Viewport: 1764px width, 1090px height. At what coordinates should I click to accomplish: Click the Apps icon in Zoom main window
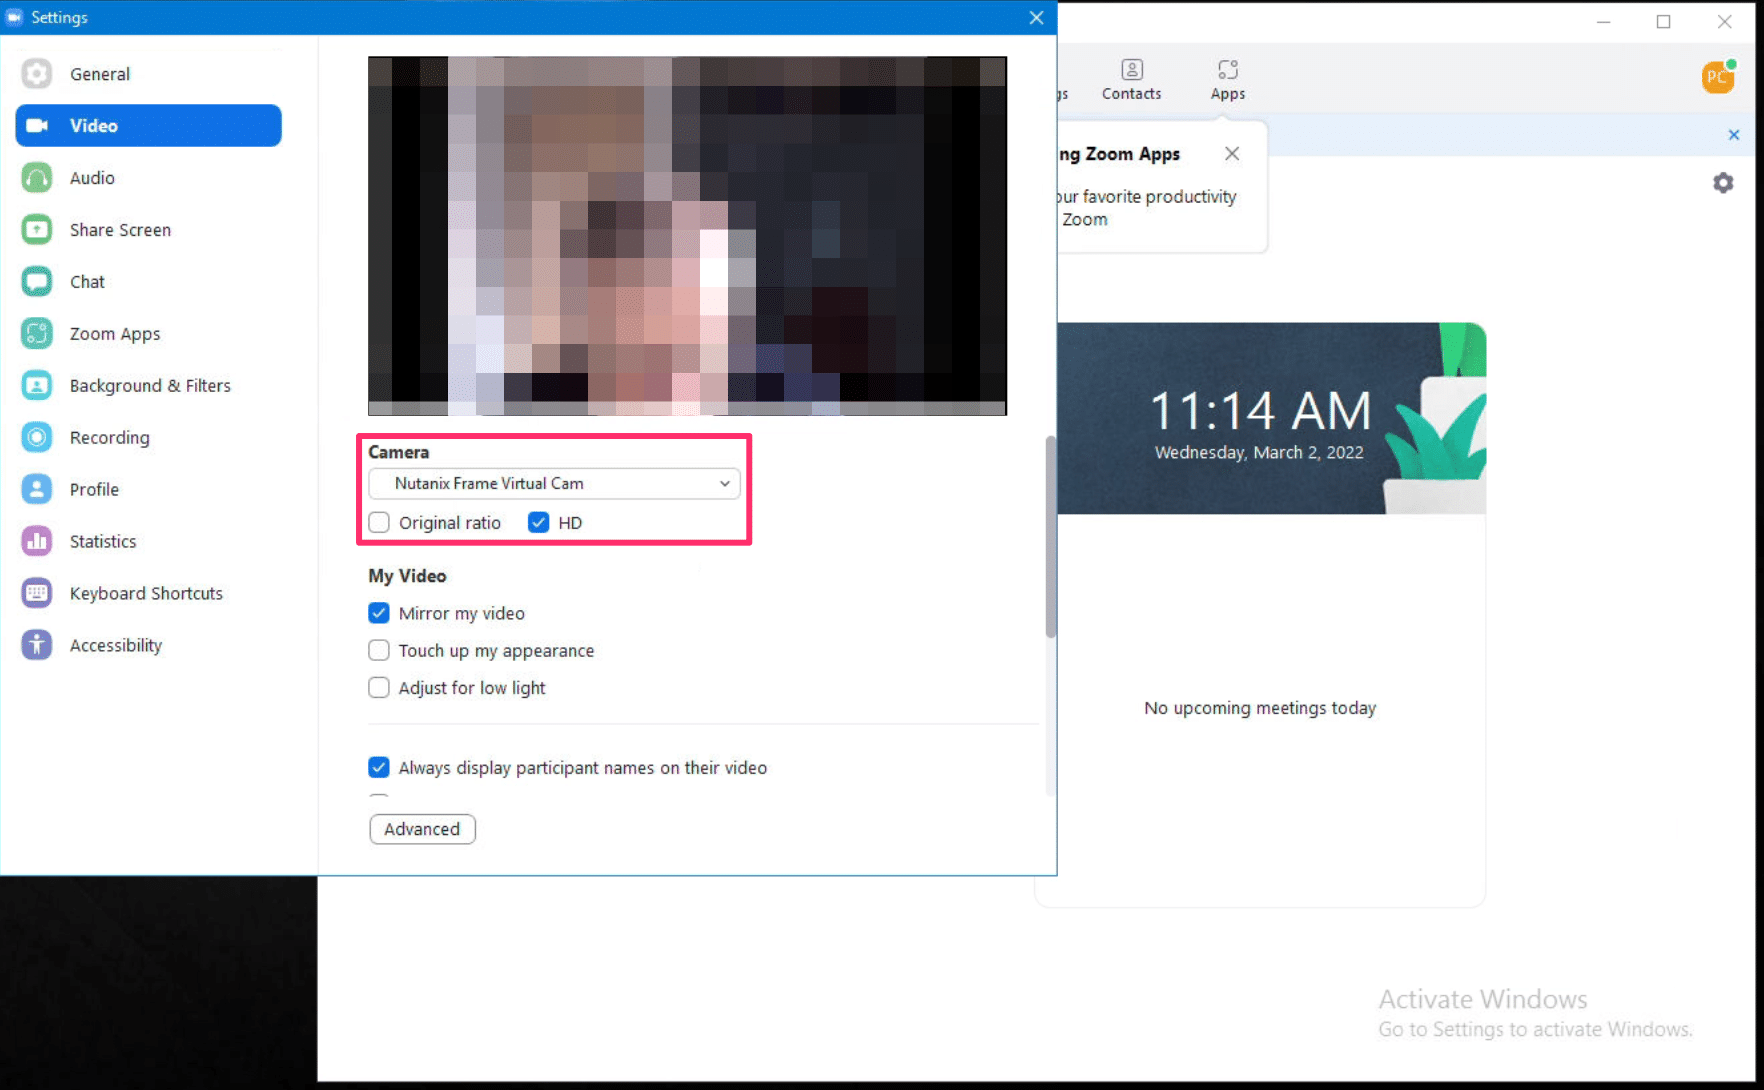click(x=1228, y=69)
